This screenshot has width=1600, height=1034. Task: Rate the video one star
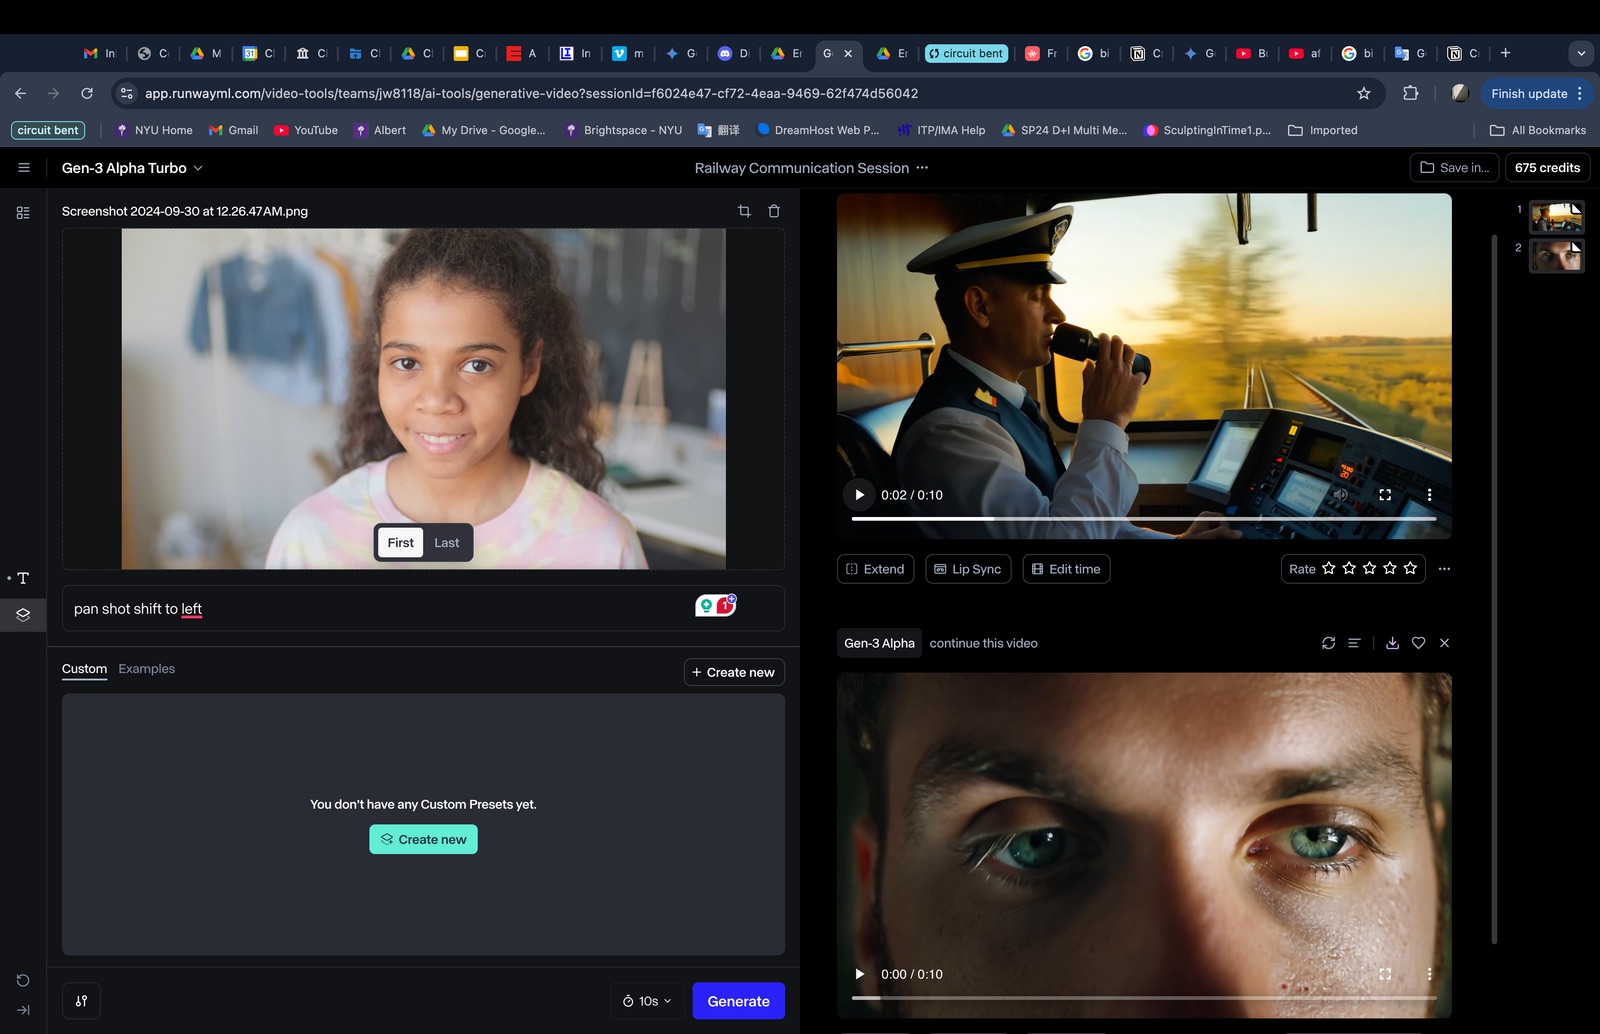tap(1329, 569)
